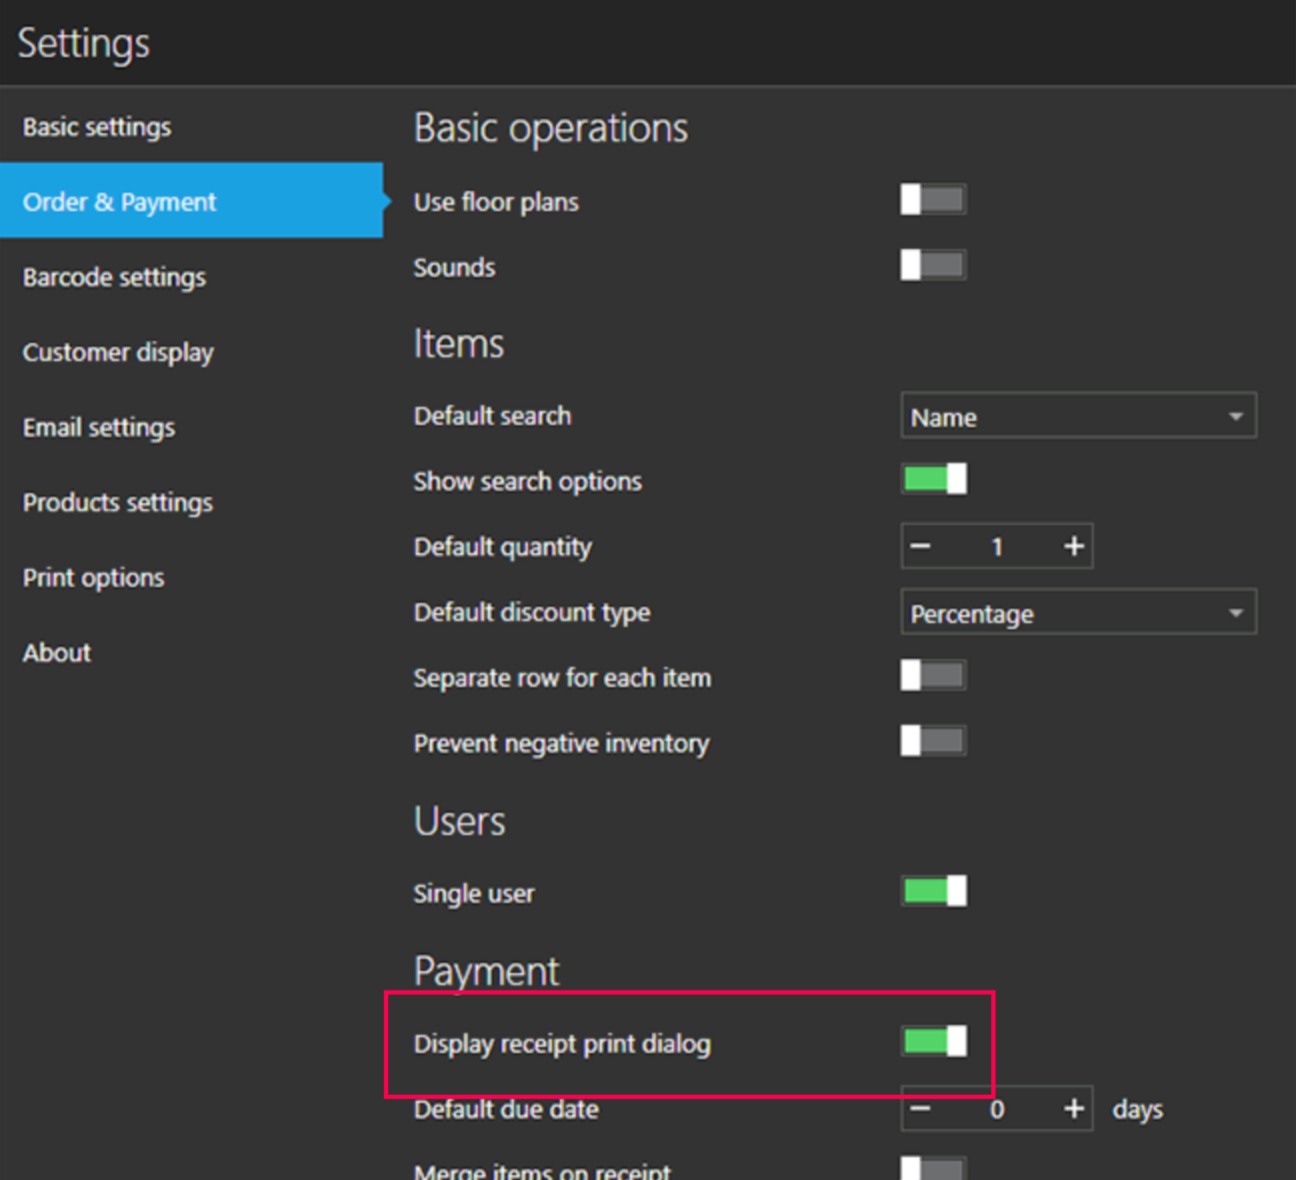This screenshot has height=1180, width=1296.
Task: Open Basic settings in the sidebar
Action: pos(97,127)
